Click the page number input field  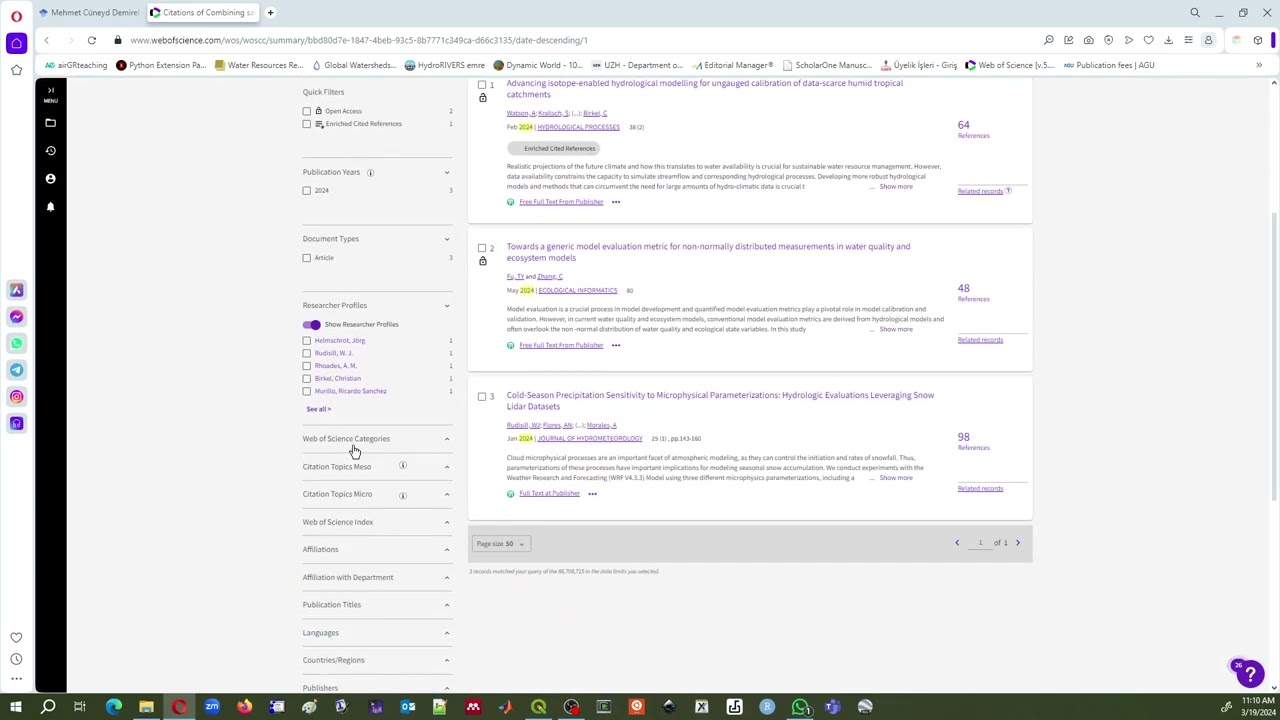pyautogui.click(x=980, y=543)
